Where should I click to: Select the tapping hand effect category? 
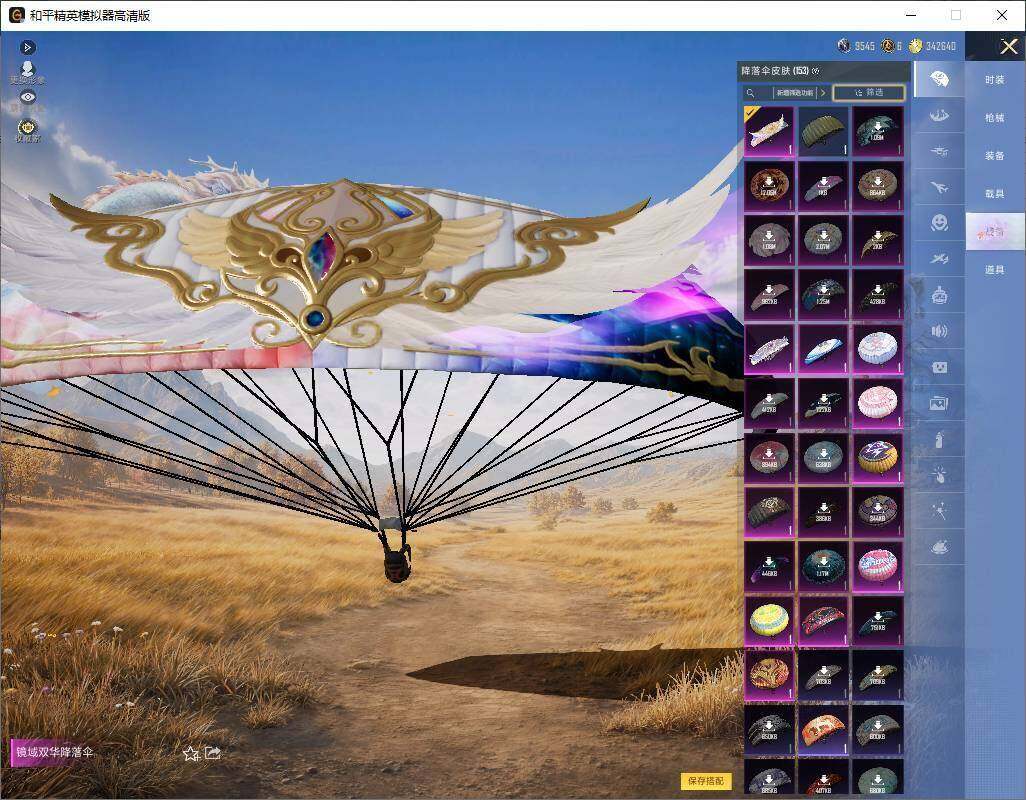pos(939,475)
